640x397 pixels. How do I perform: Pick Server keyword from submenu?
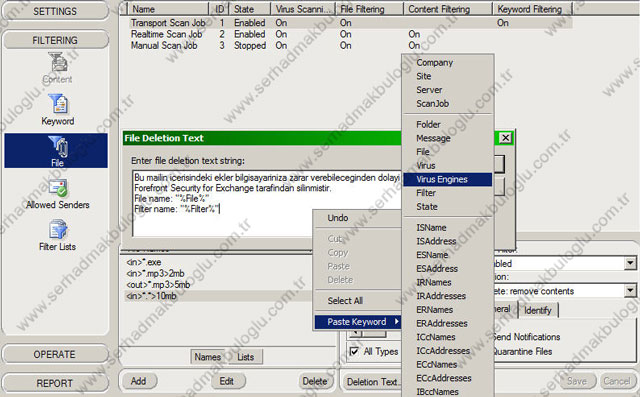[447, 90]
